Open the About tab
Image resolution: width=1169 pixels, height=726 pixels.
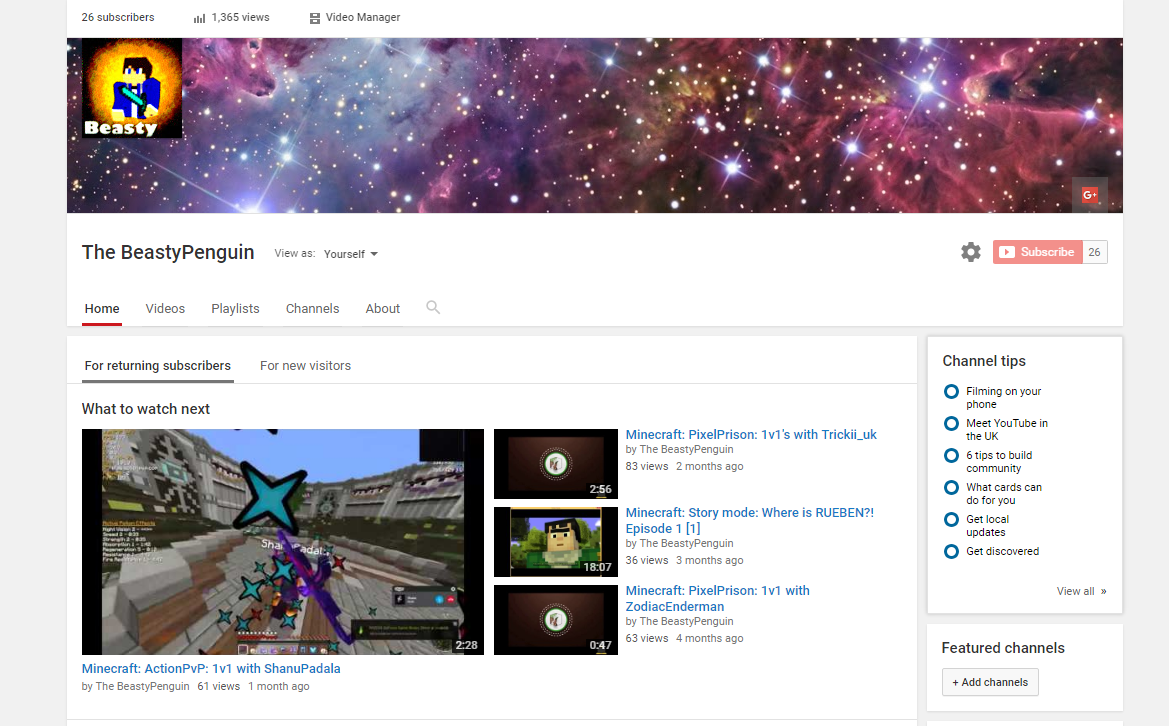coord(382,309)
